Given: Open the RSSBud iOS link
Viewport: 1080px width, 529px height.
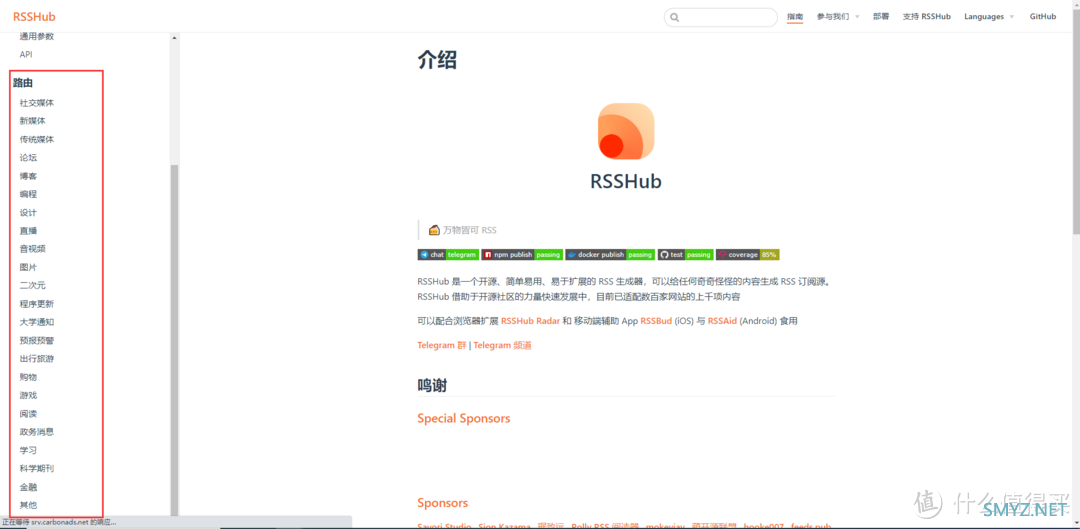Looking at the screenshot, I should point(656,321).
